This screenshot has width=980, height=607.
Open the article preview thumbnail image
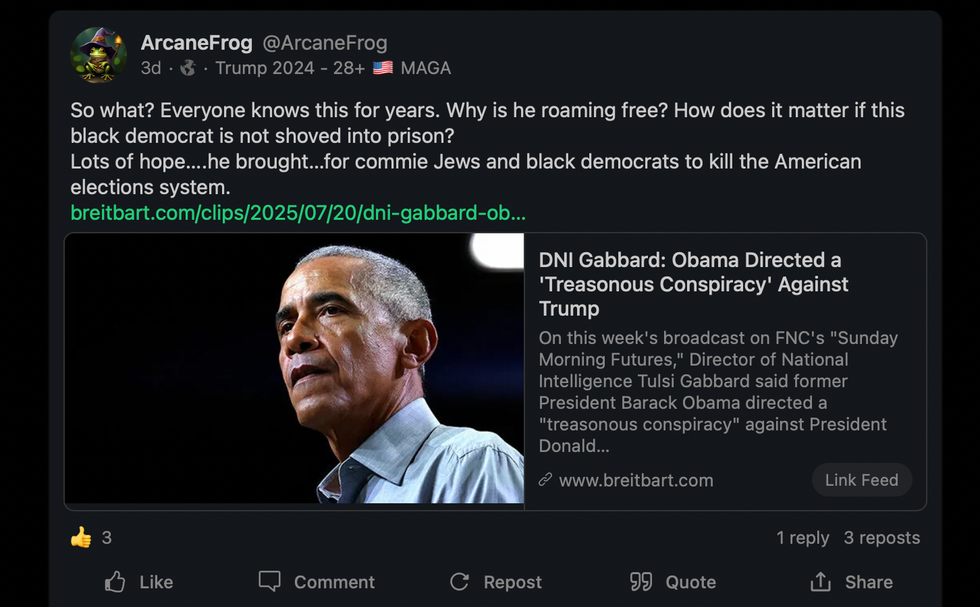pyautogui.click(x=294, y=371)
